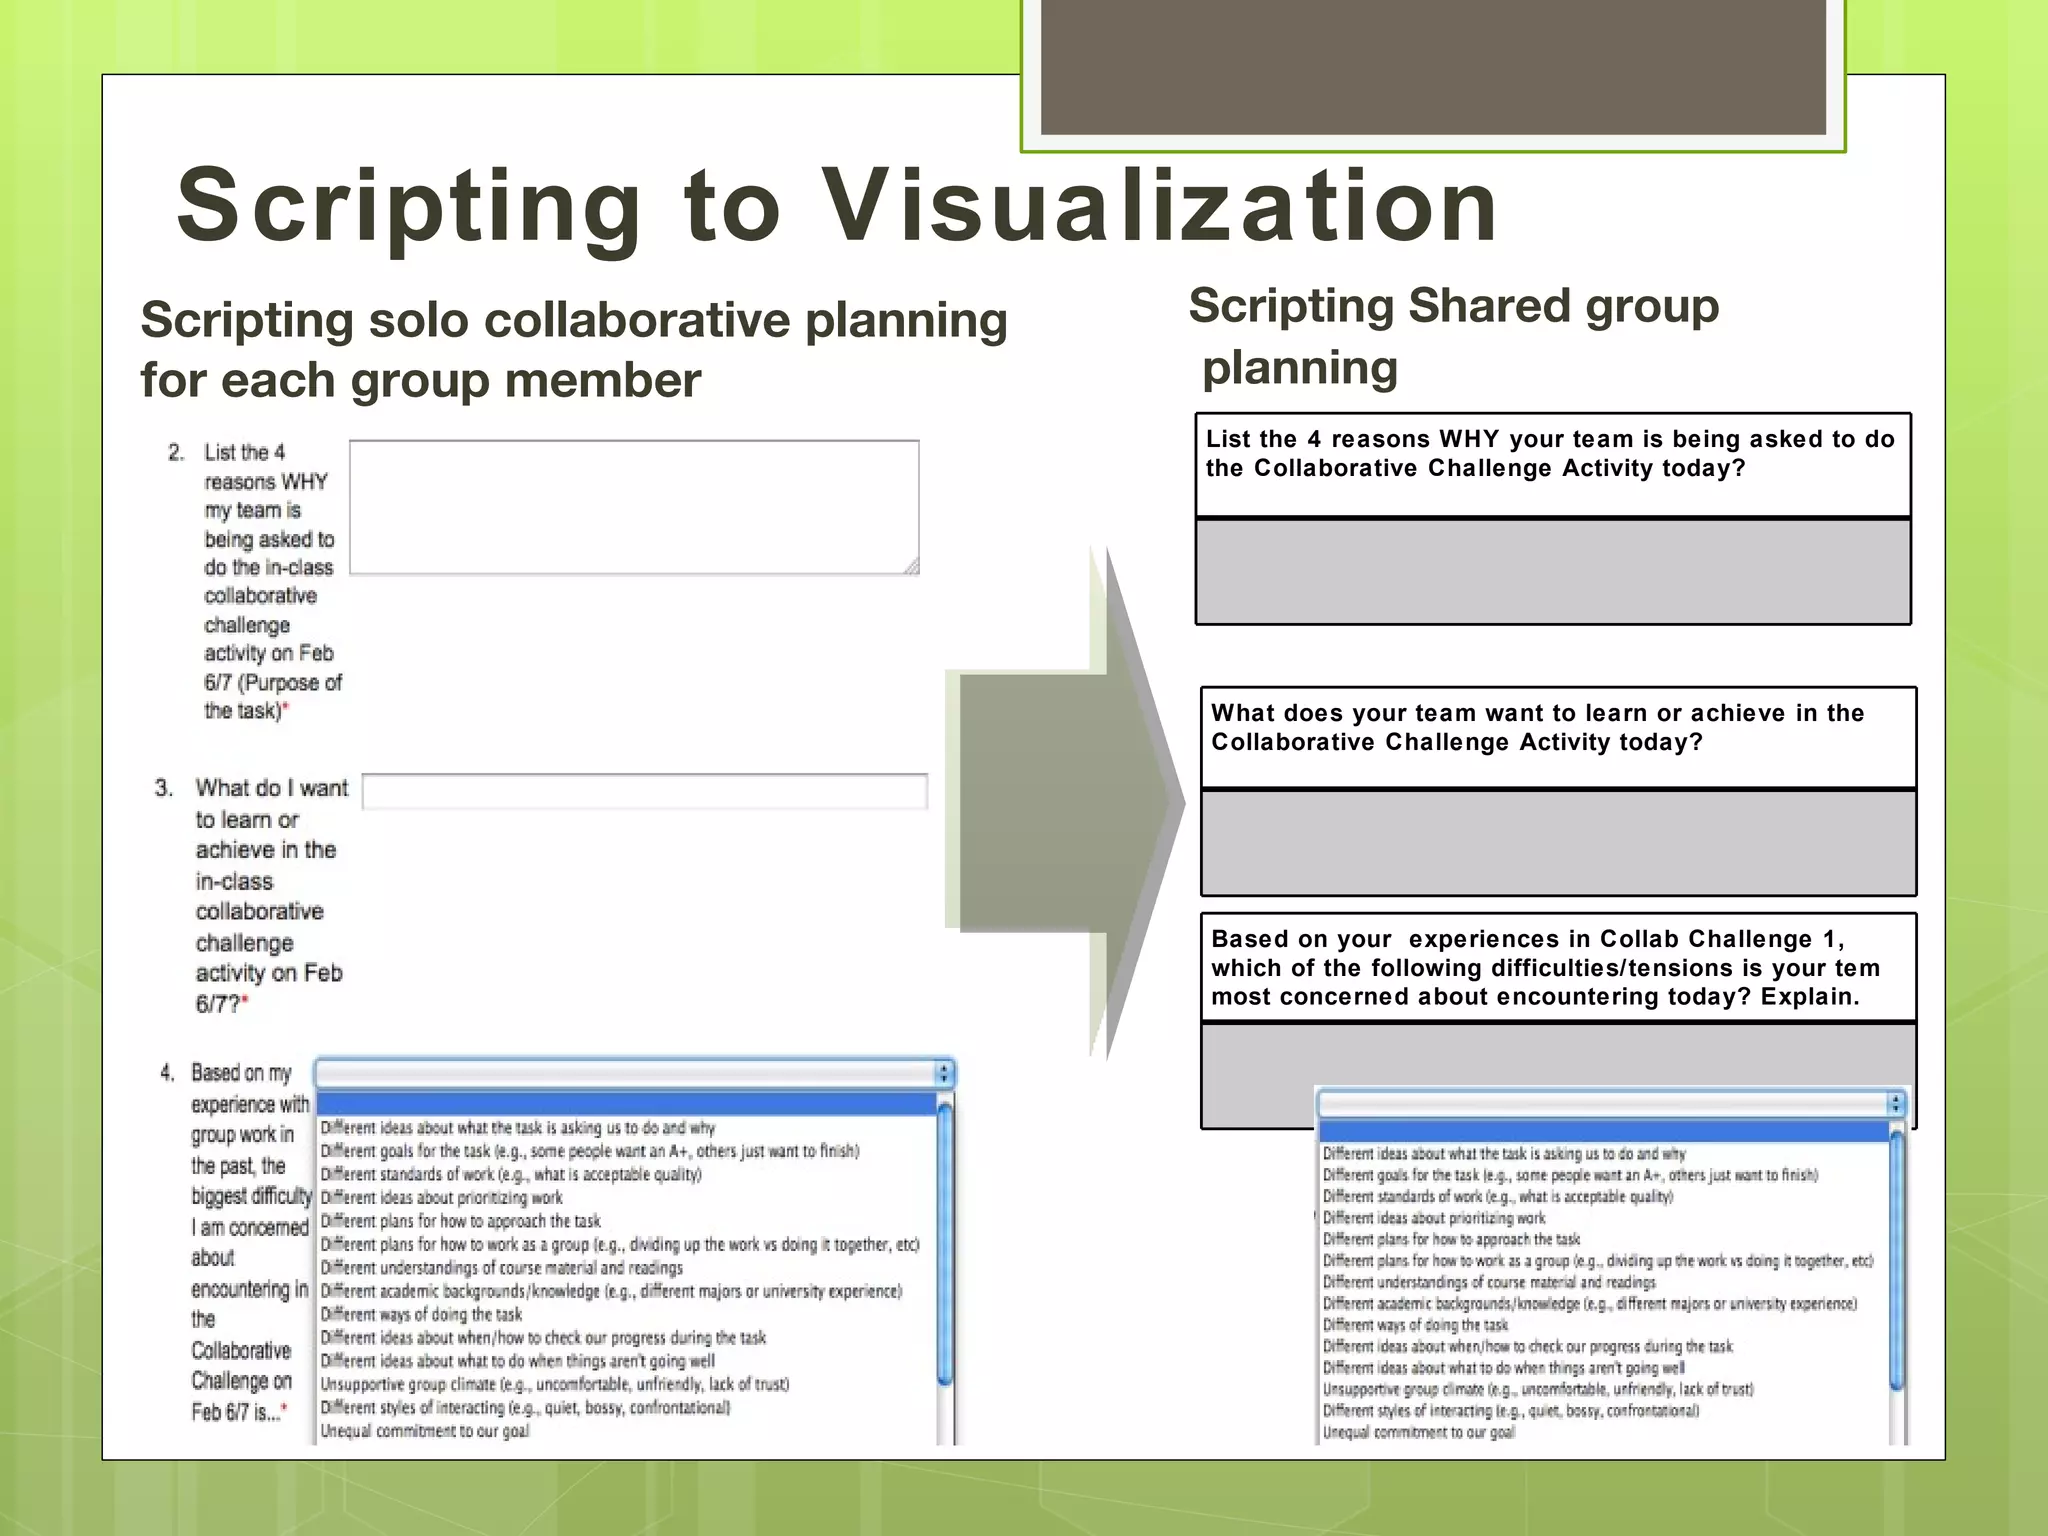Pick 'Unequal commitment to our goal' in shared group list
This screenshot has height=1536, width=2048.
pyautogui.click(x=1419, y=1433)
